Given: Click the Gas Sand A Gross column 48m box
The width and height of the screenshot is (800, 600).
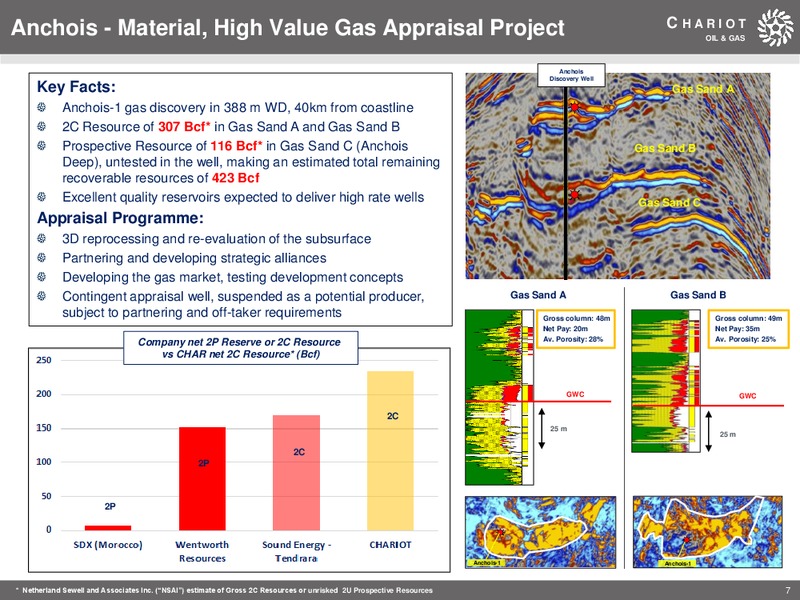Looking at the screenshot, I should (x=577, y=329).
